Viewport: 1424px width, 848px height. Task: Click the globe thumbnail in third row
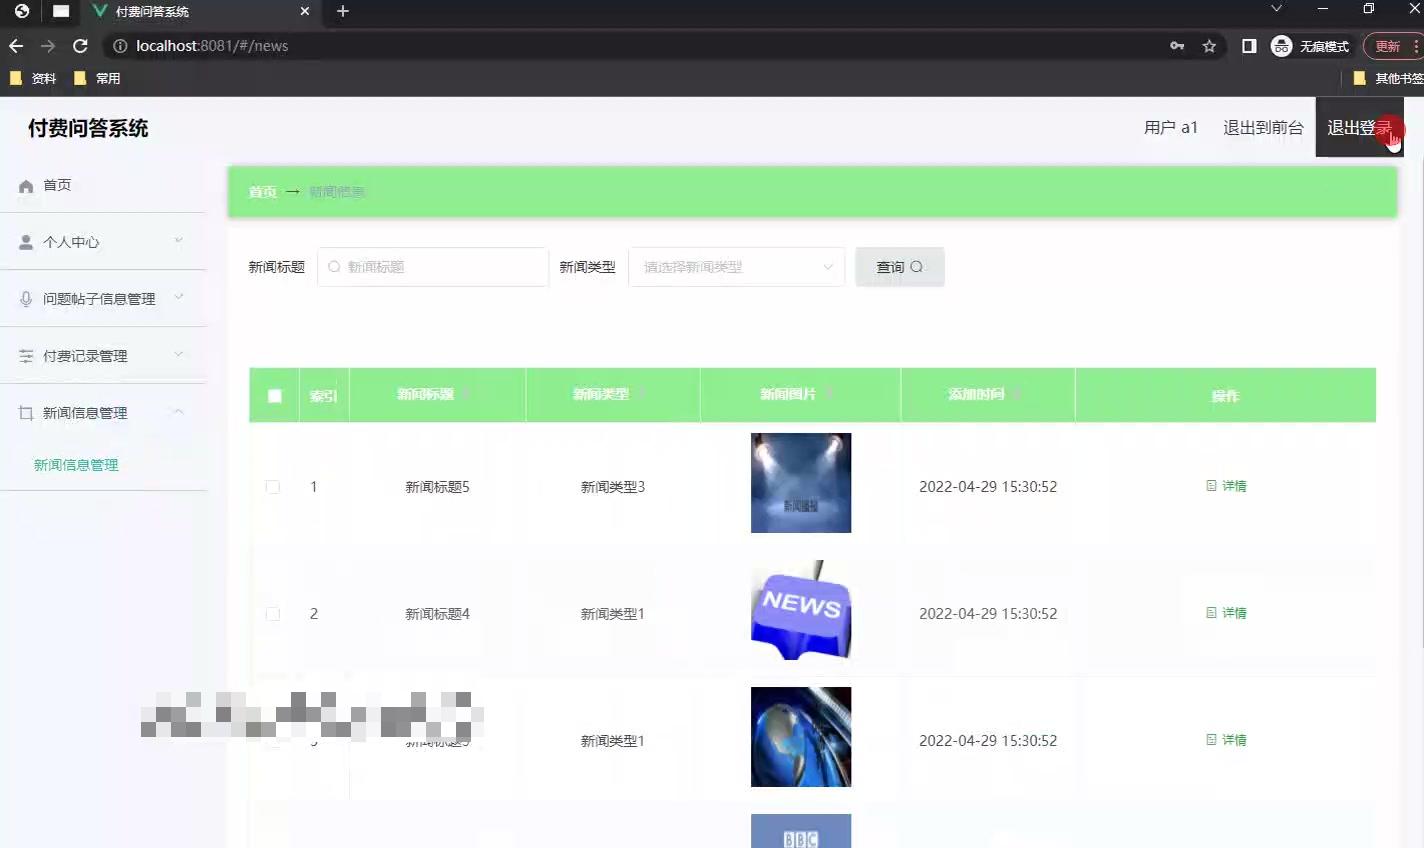pyautogui.click(x=801, y=737)
